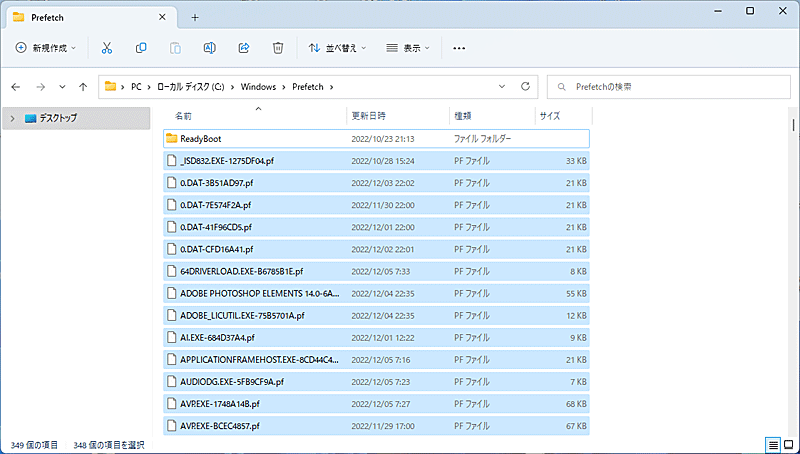Open the 表示 (View) dropdown
This screenshot has height=454, width=800.
(408, 48)
